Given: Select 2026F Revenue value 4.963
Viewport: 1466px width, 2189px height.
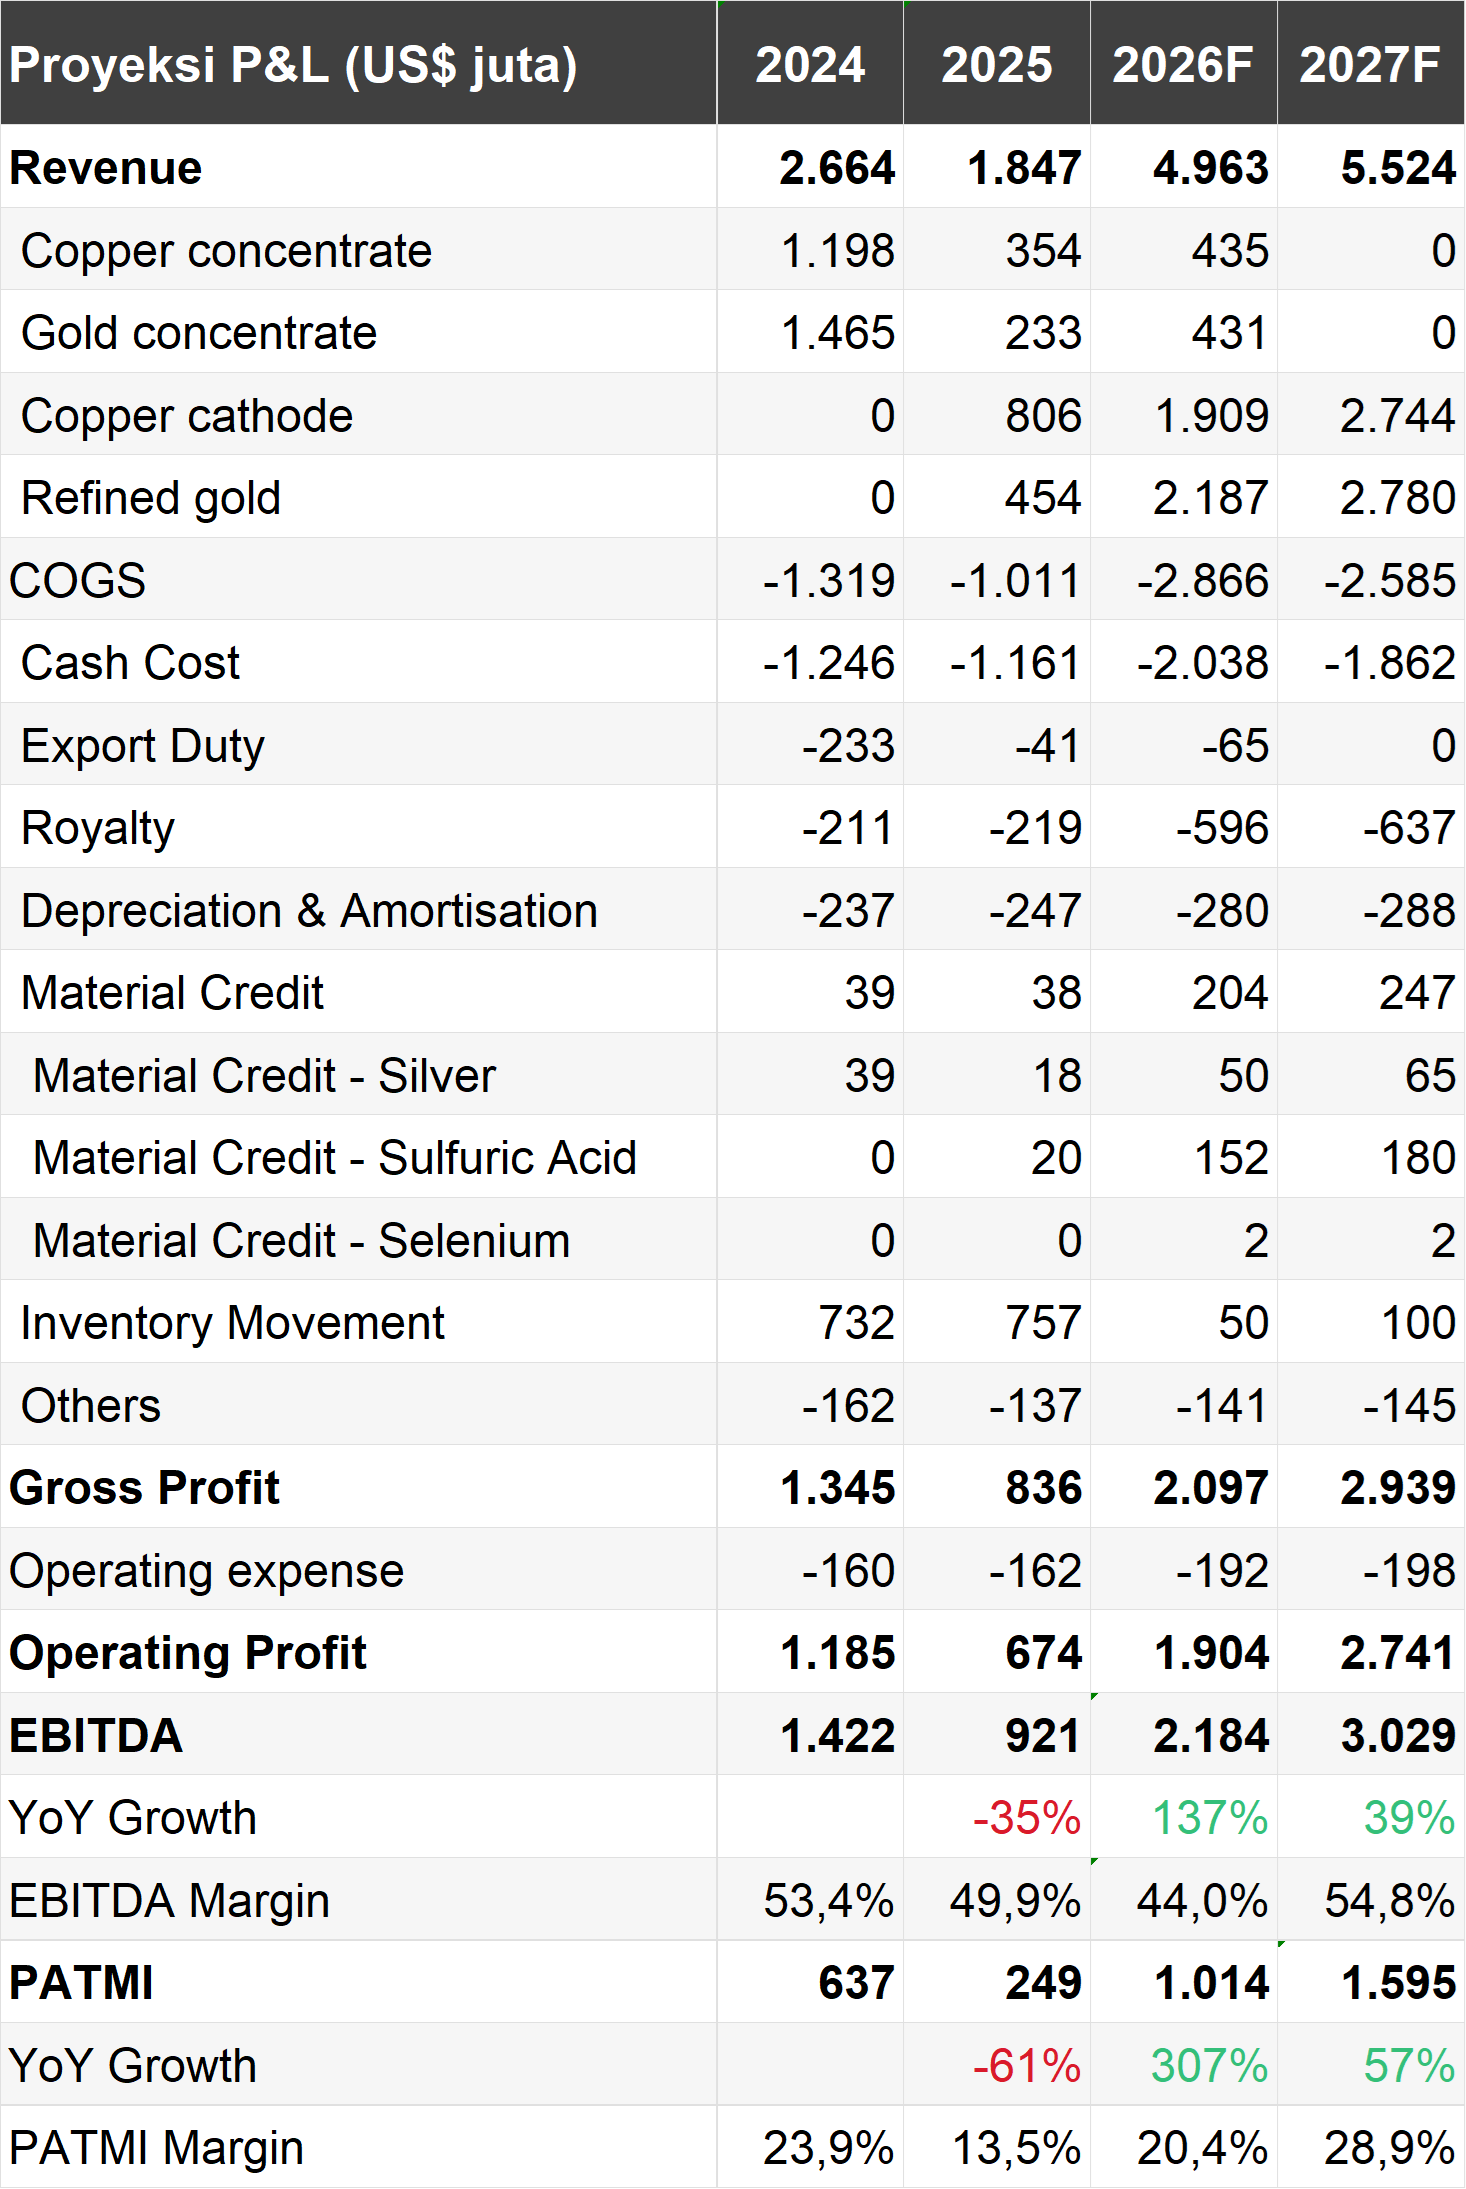Looking at the screenshot, I should 1210,167.
